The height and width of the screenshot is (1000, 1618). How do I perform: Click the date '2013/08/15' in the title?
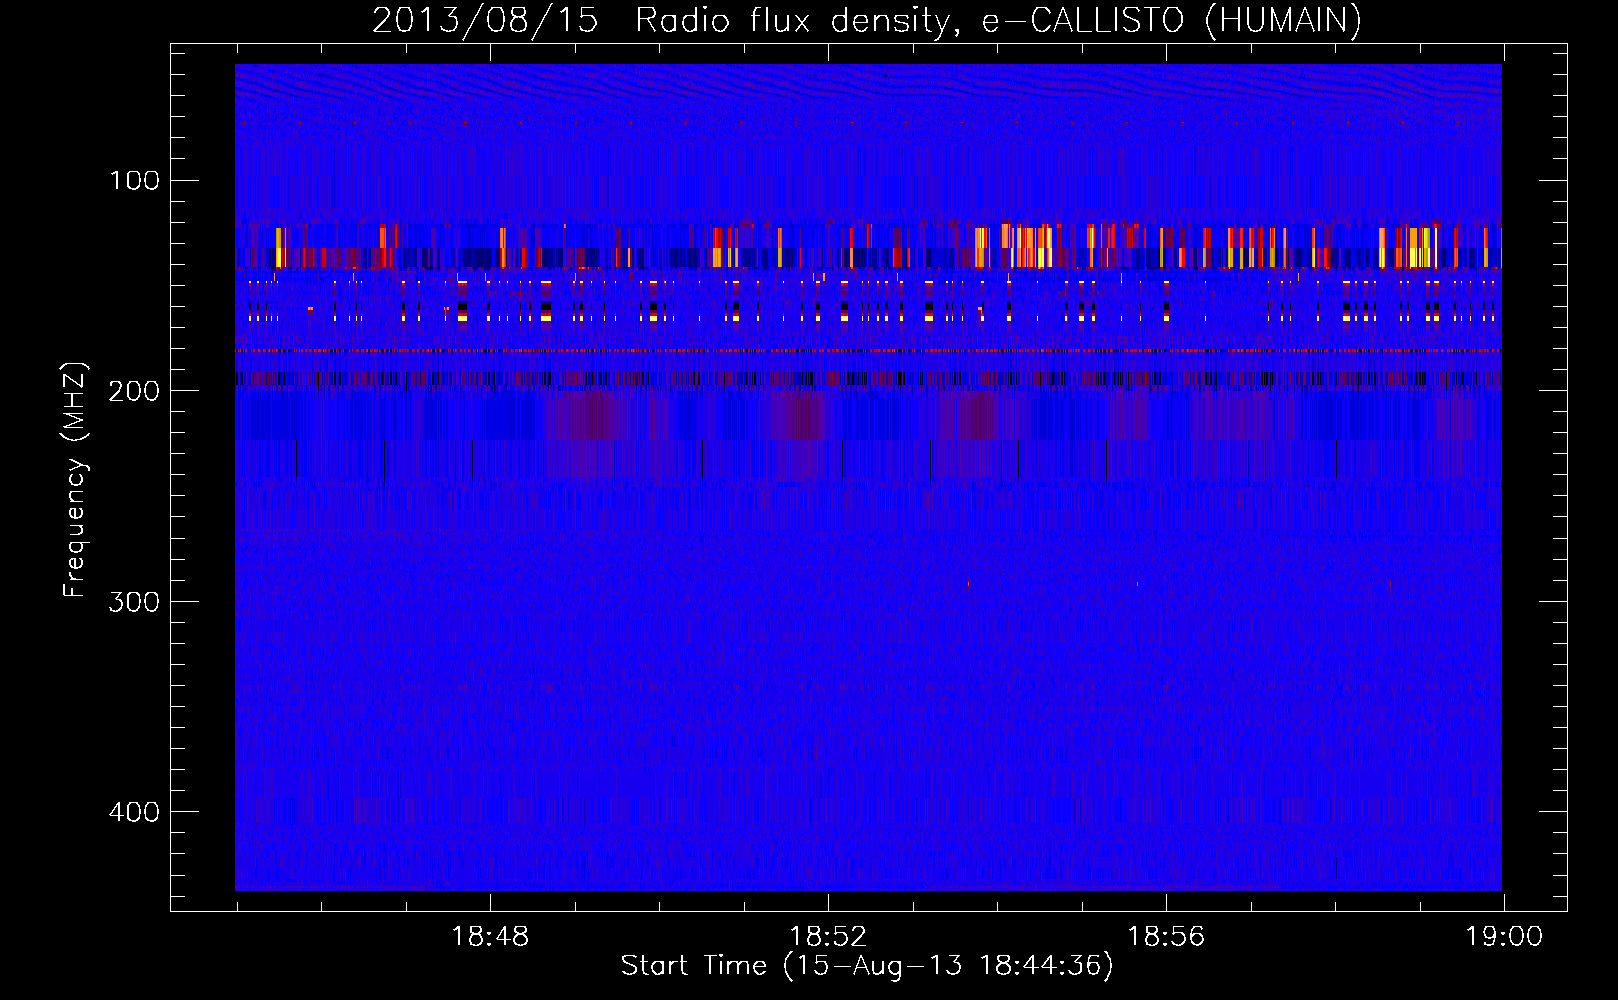point(485,21)
